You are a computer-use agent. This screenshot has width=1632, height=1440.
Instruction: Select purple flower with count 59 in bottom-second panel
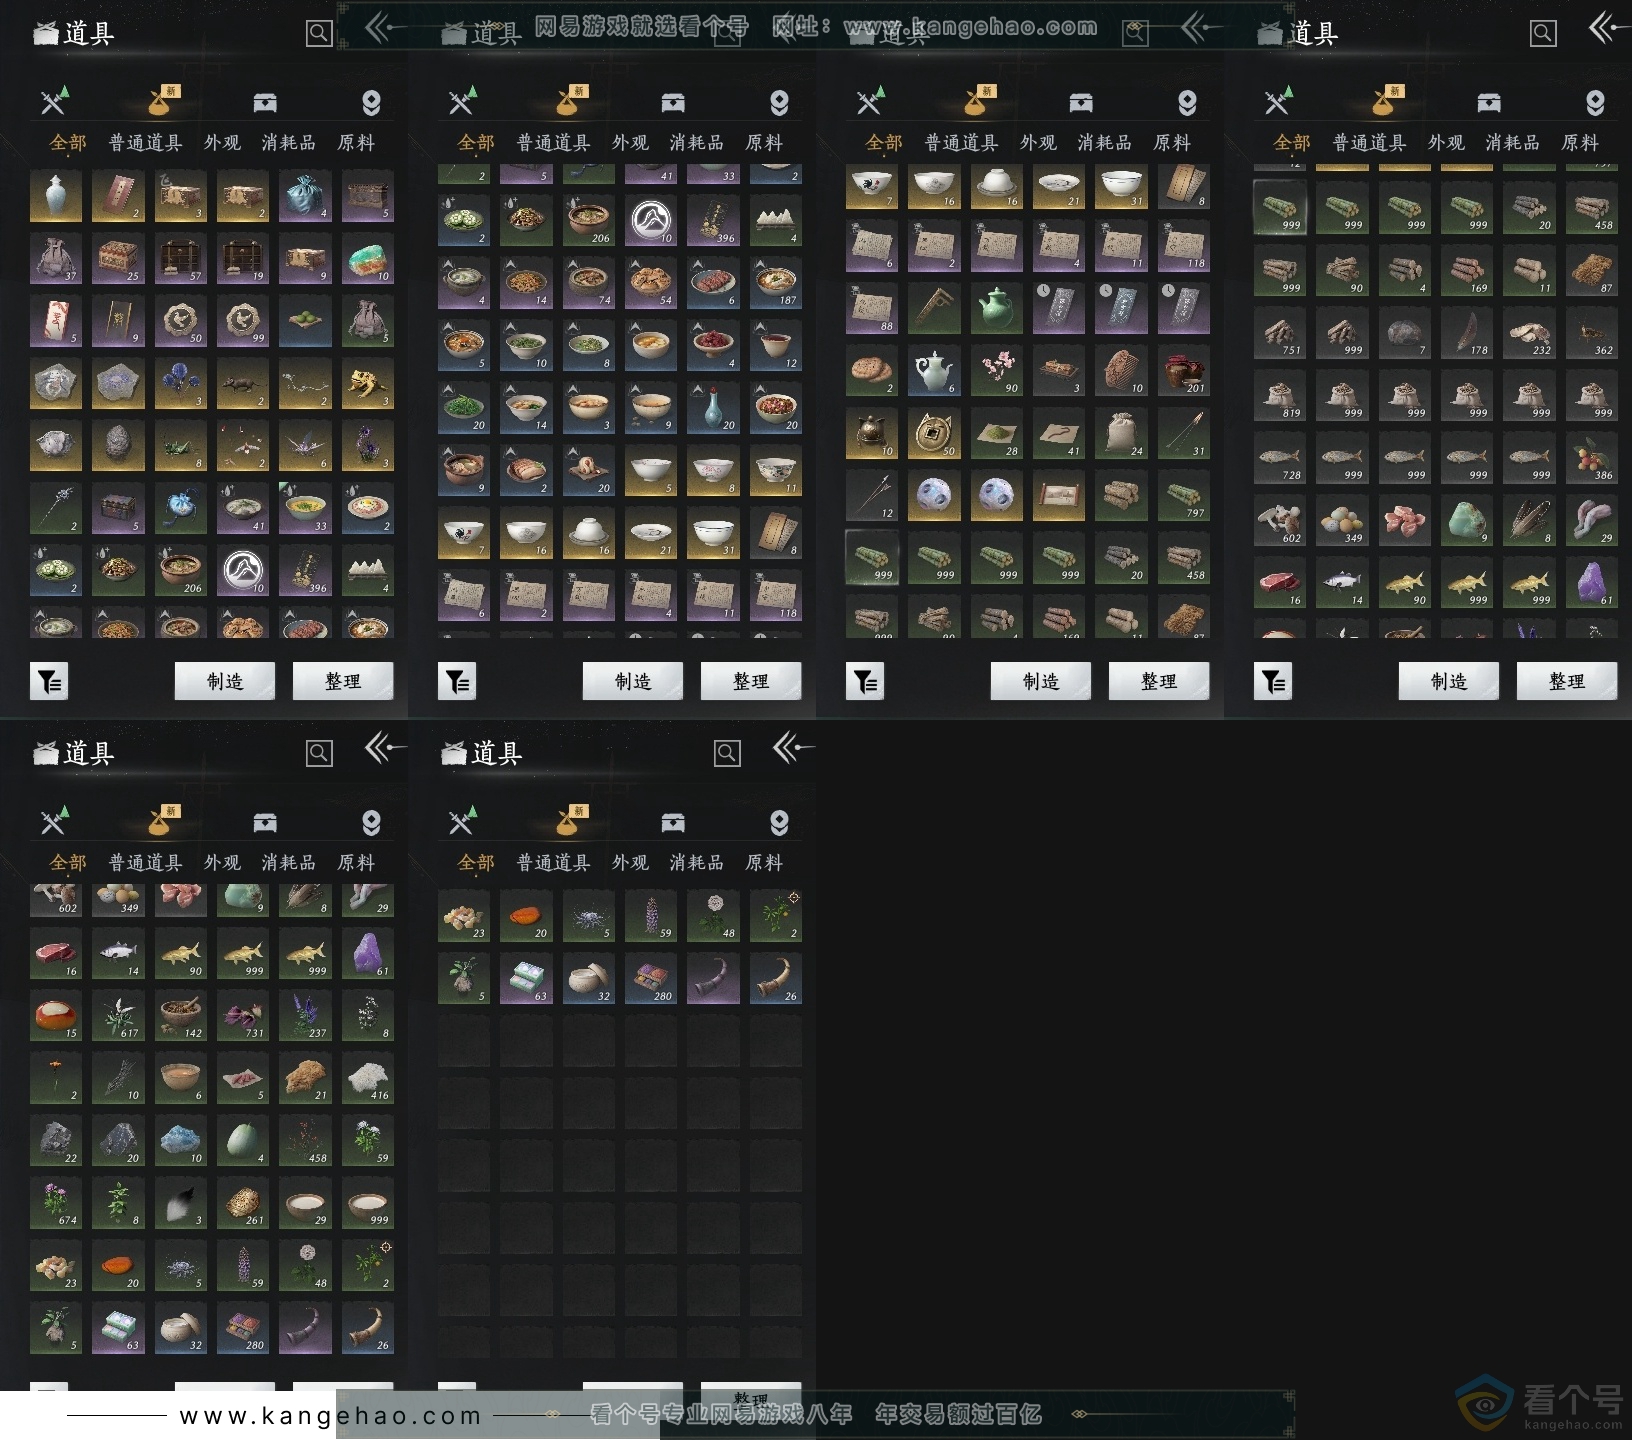pos(651,916)
